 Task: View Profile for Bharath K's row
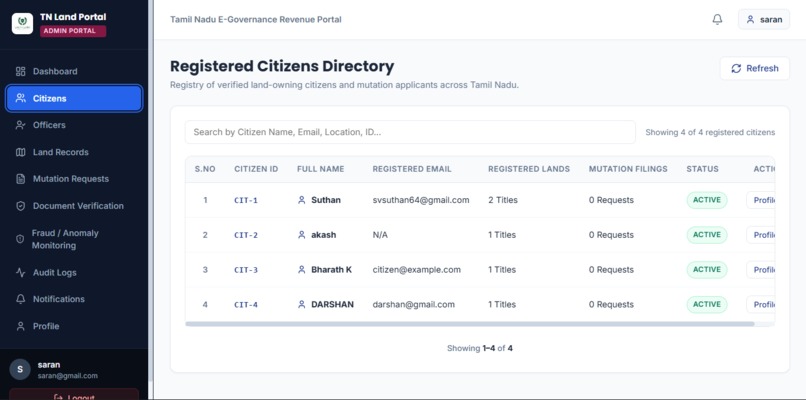(761, 269)
